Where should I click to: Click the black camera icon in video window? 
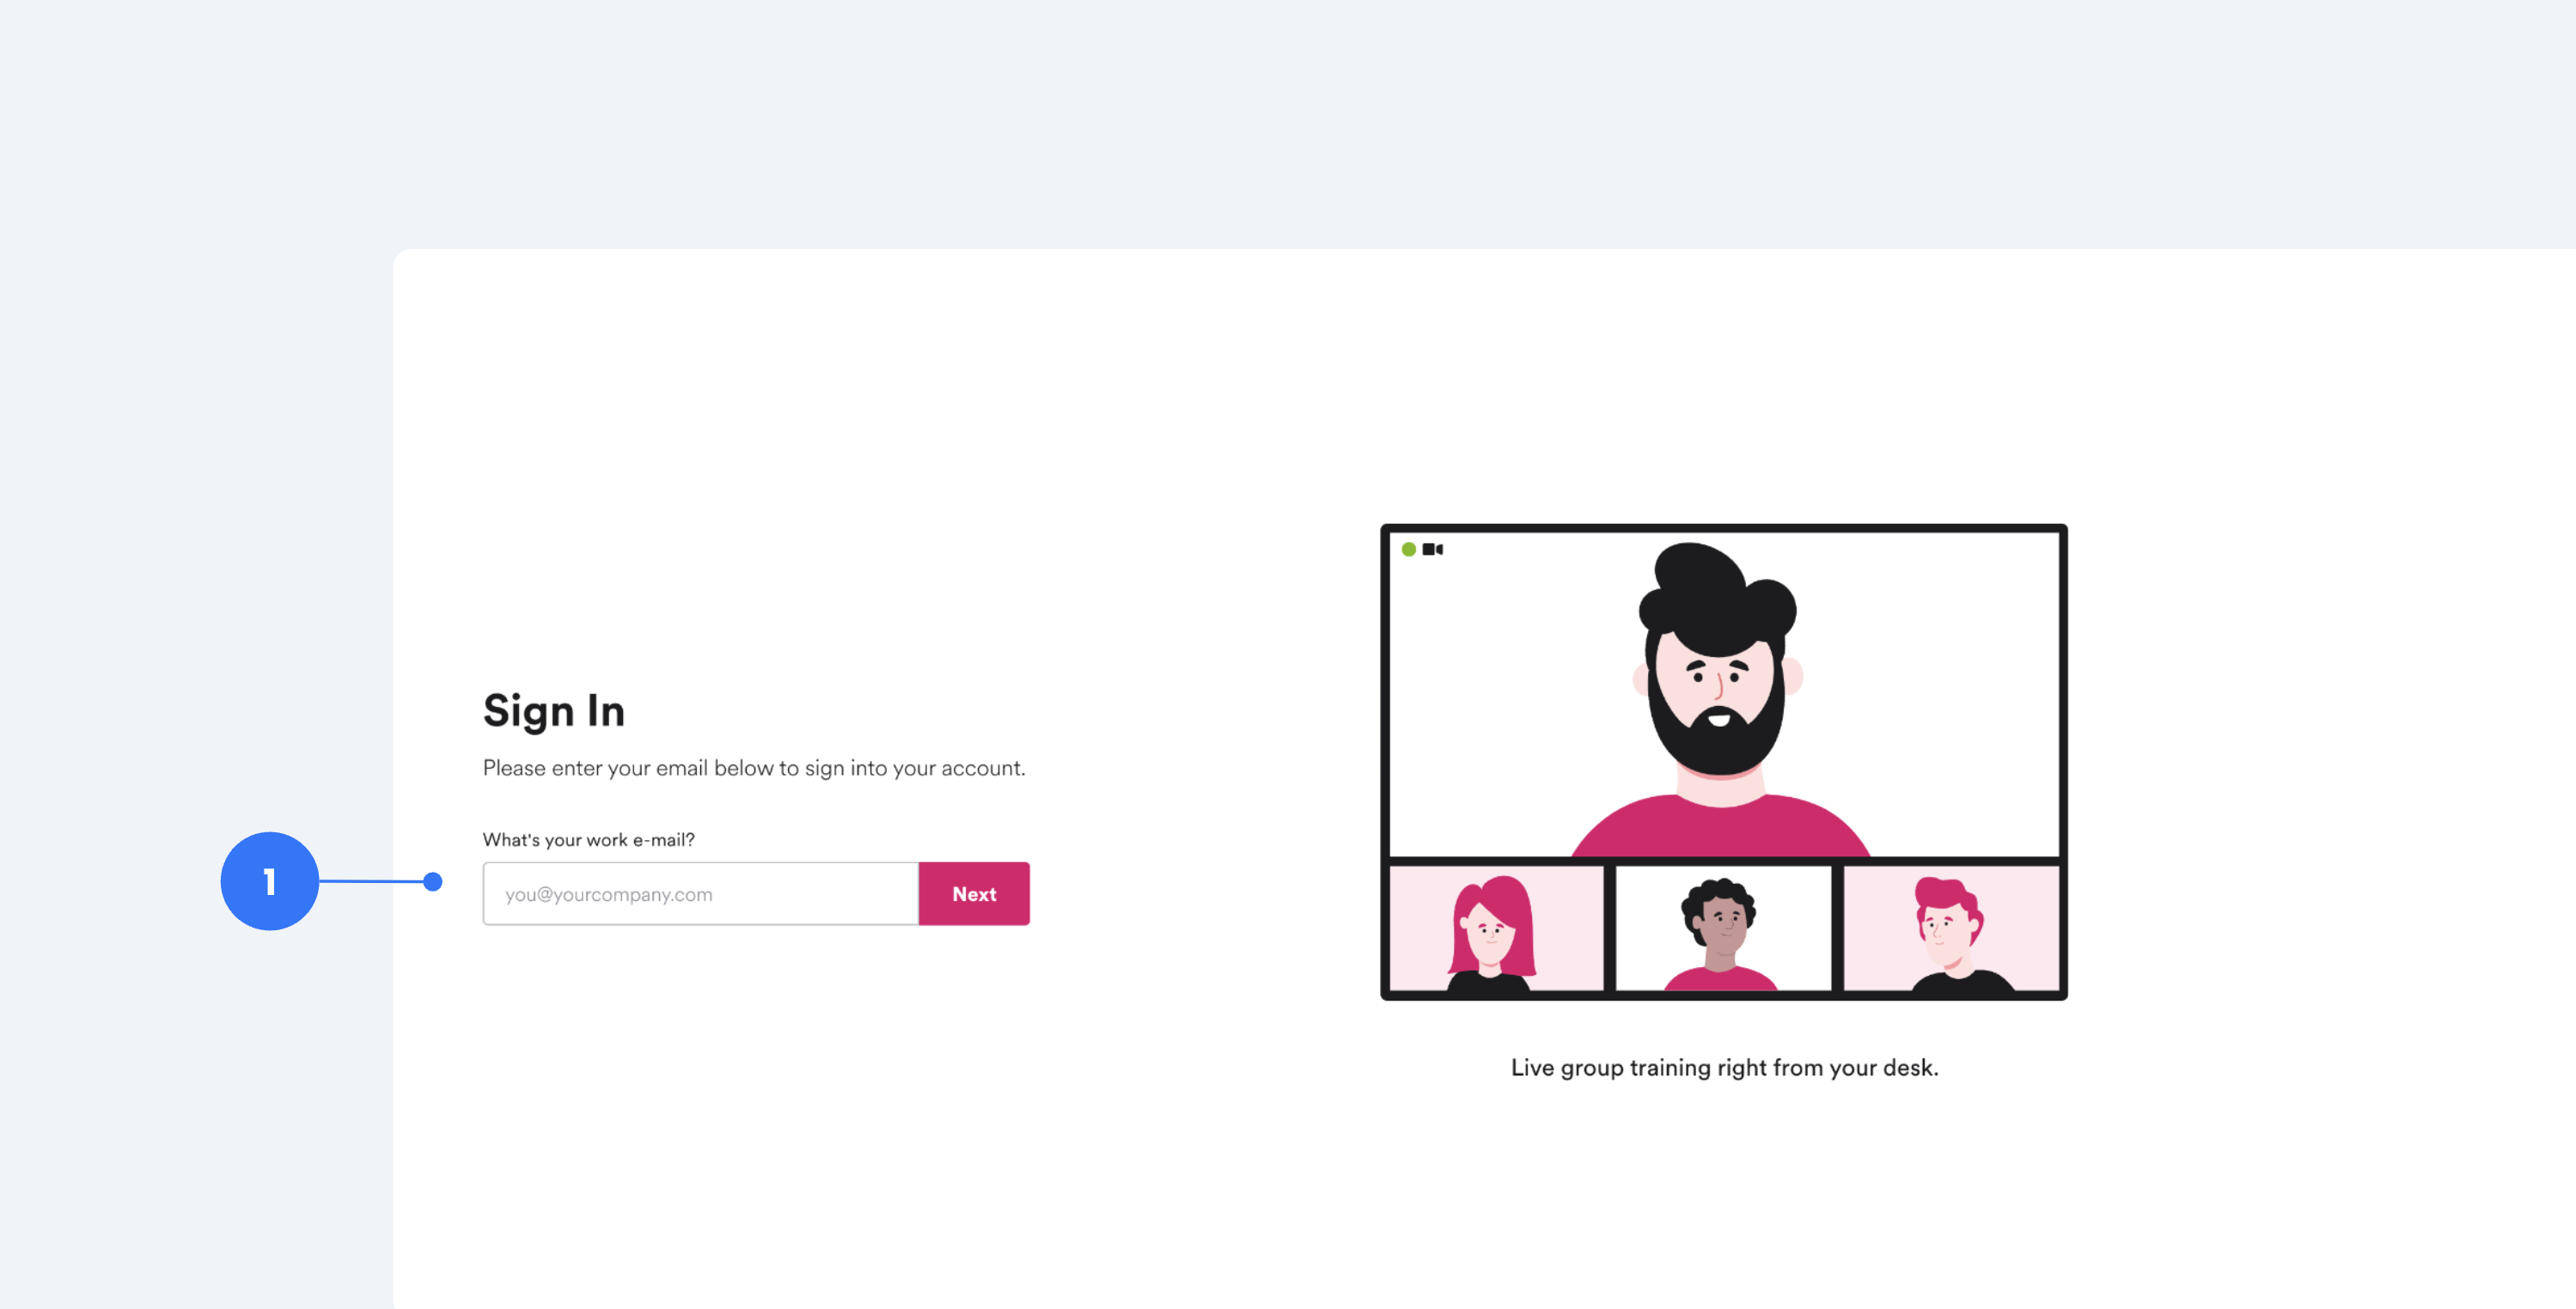click(x=1432, y=549)
